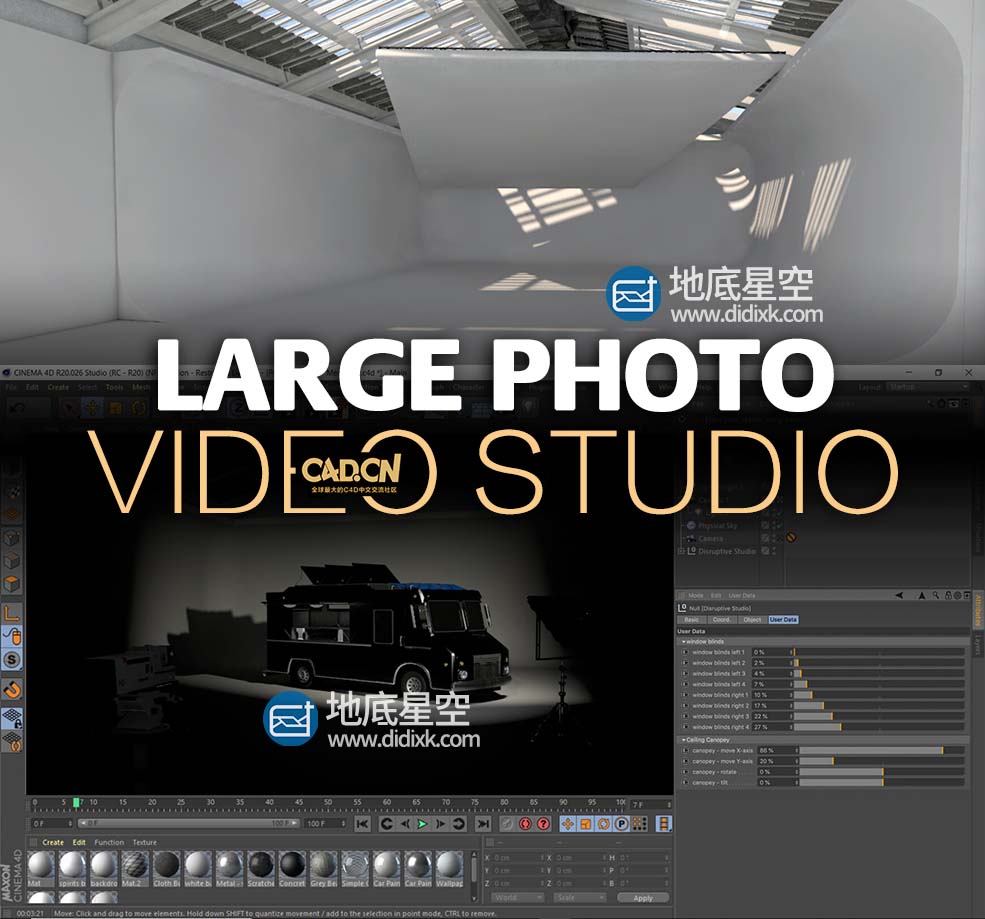Click the timeline end frame 100 F field
Image resolution: width=985 pixels, height=919 pixels.
click(325, 824)
